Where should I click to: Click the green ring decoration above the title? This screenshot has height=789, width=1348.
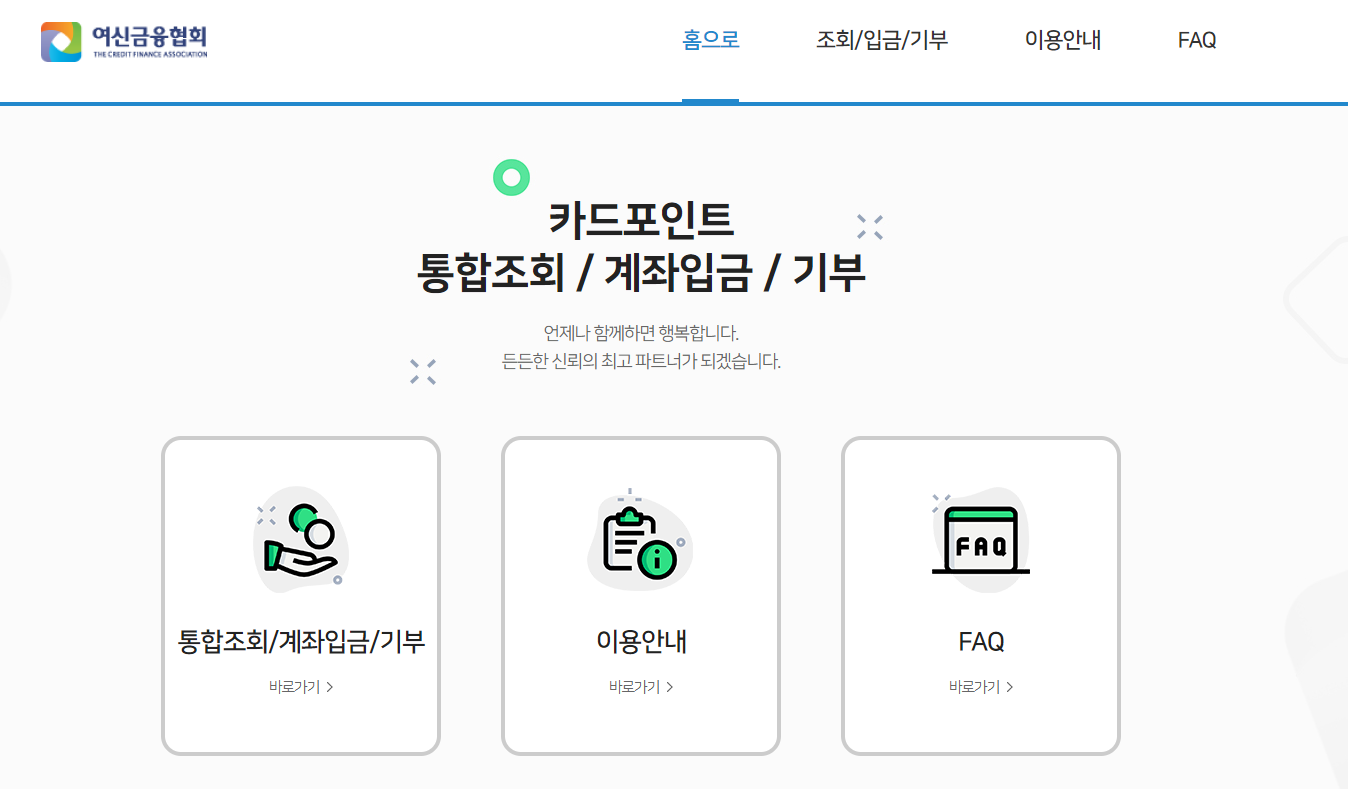pos(511,178)
